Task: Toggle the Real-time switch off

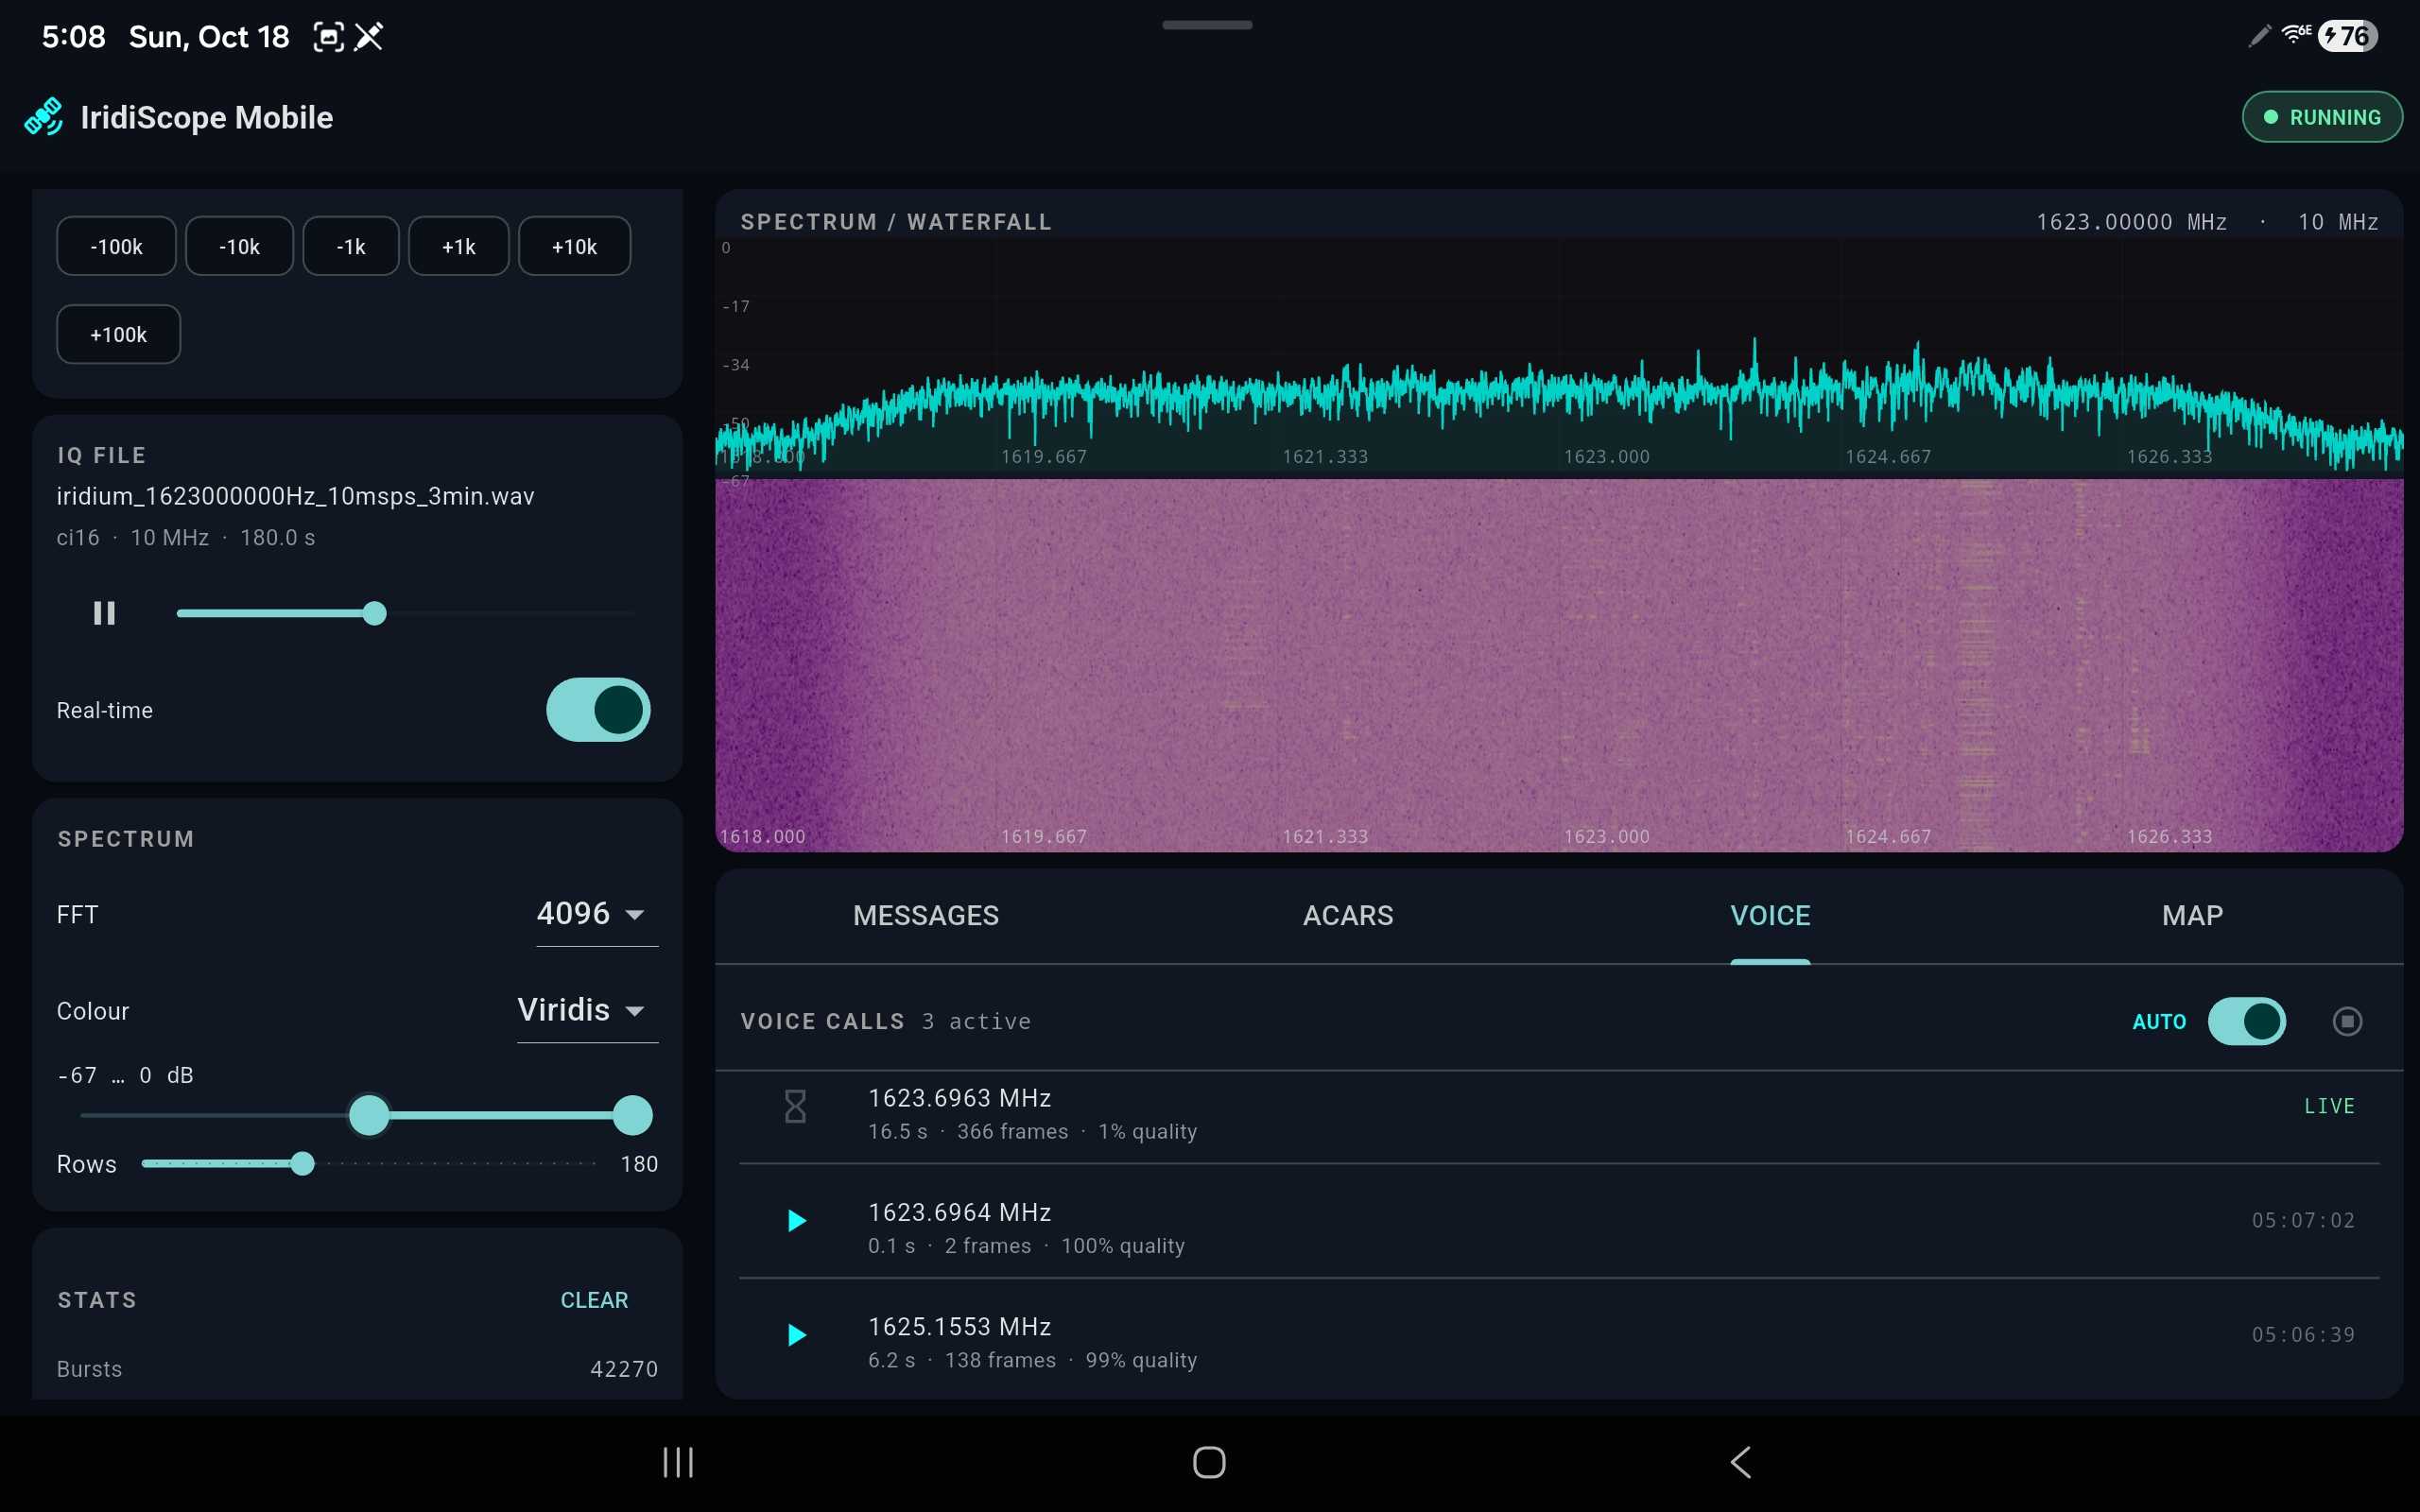Action: pos(598,710)
